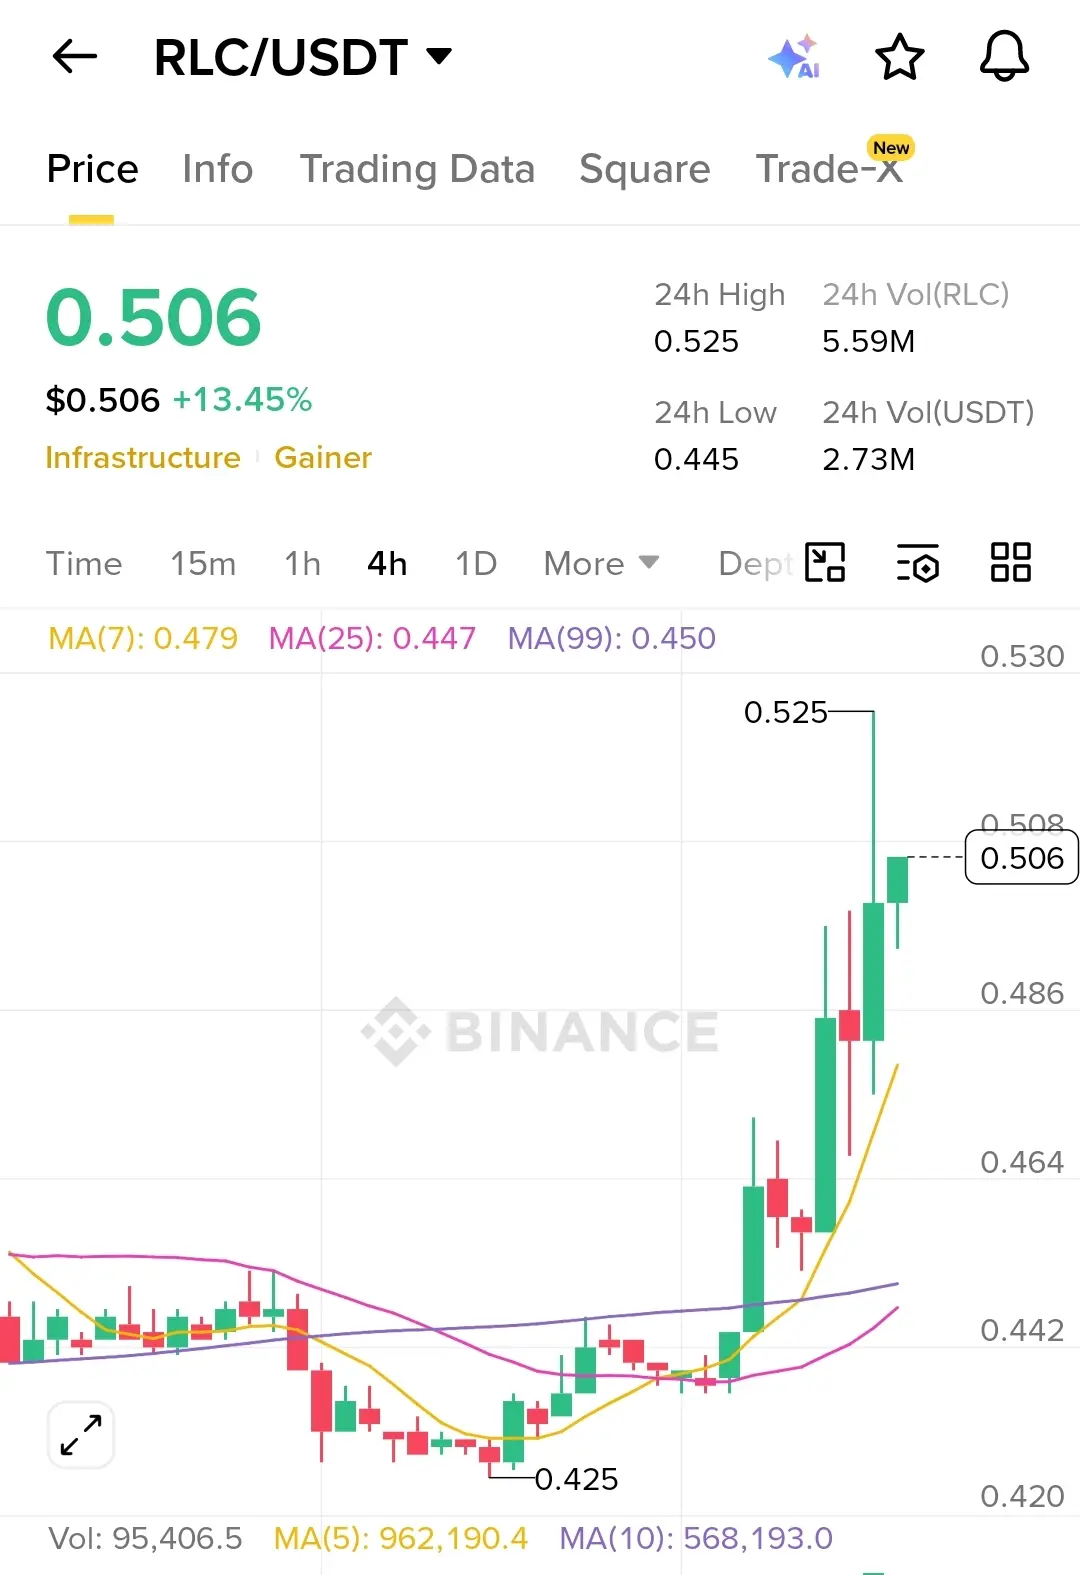
Task: Select the 4h interval
Action: 387,563
